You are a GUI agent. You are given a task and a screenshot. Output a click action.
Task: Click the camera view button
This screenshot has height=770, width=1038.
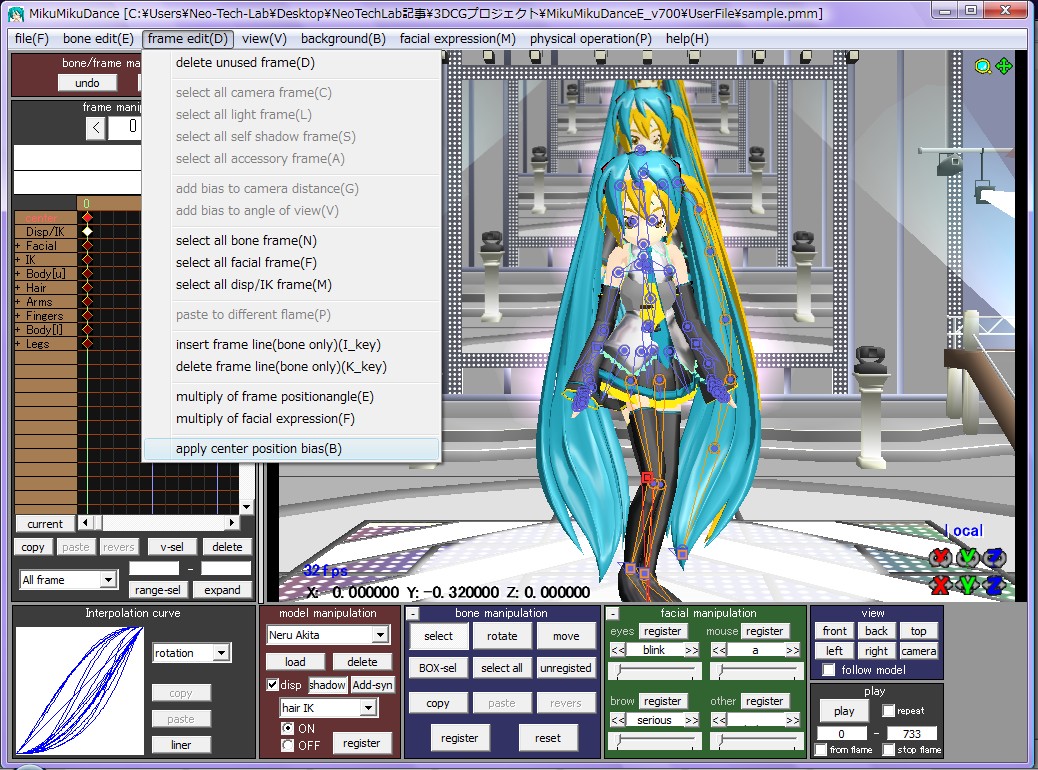(x=919, y=651)
